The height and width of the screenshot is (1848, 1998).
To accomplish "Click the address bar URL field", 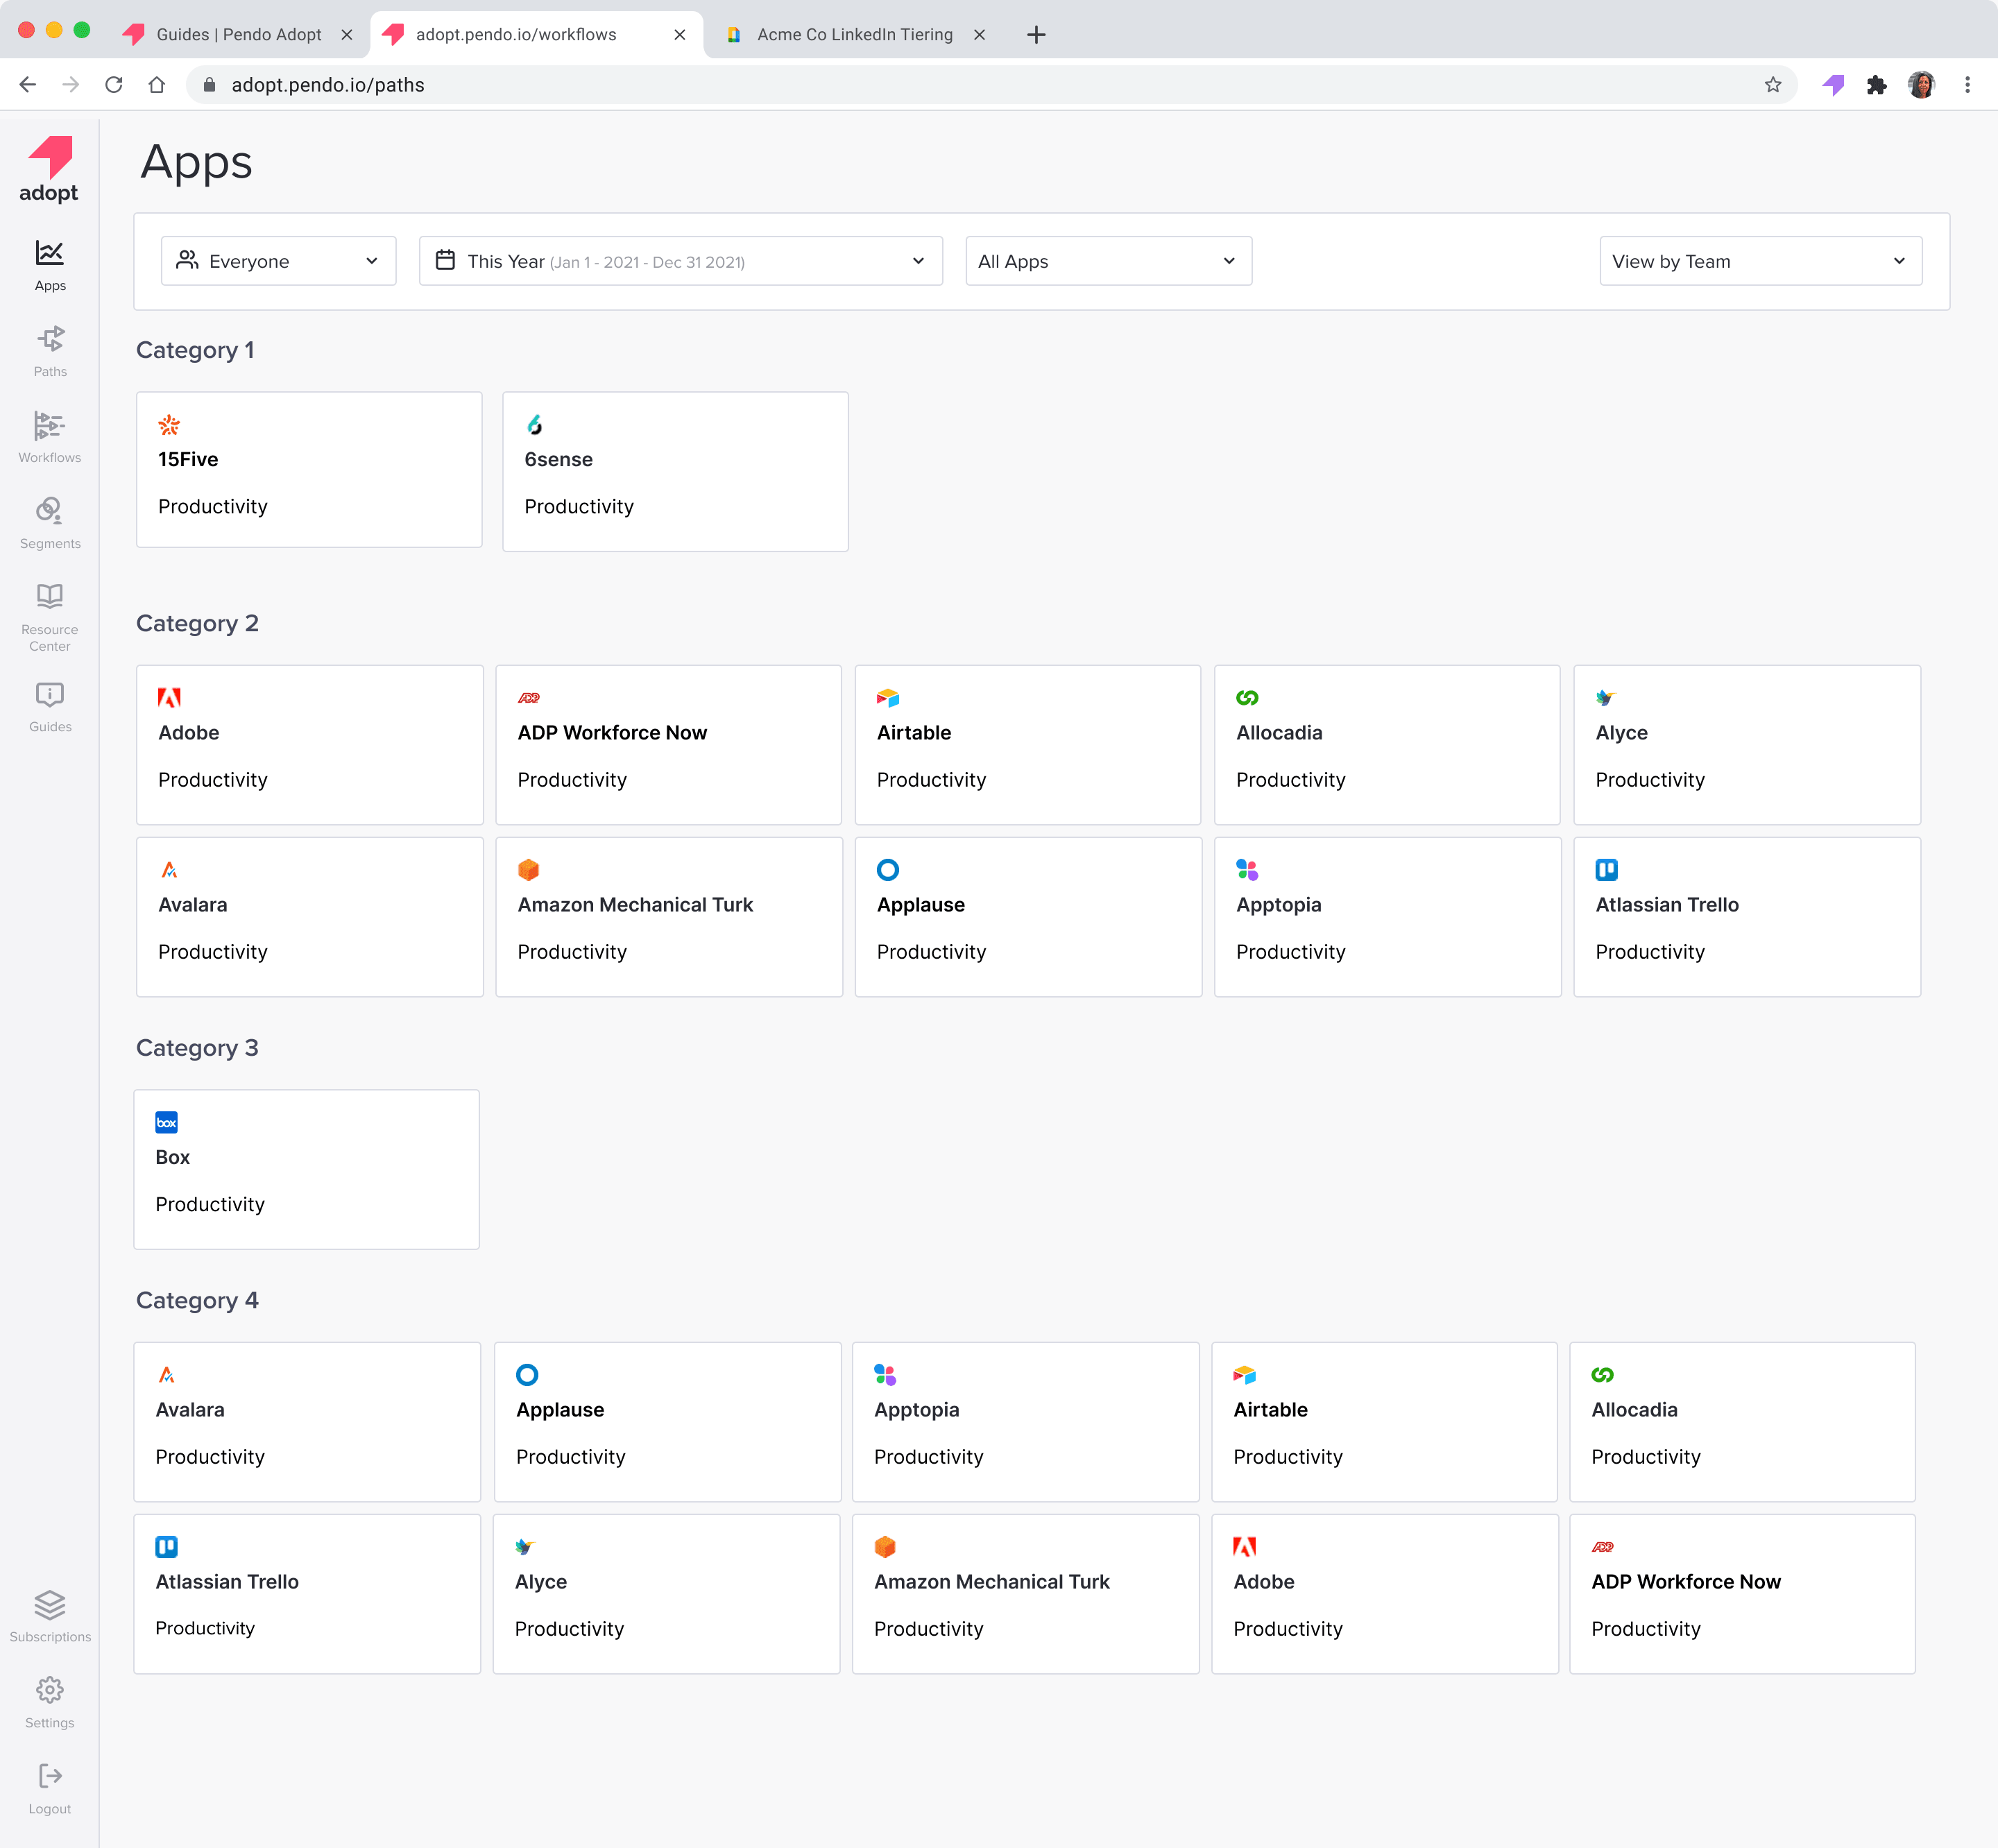I will [x=992, y=85].
